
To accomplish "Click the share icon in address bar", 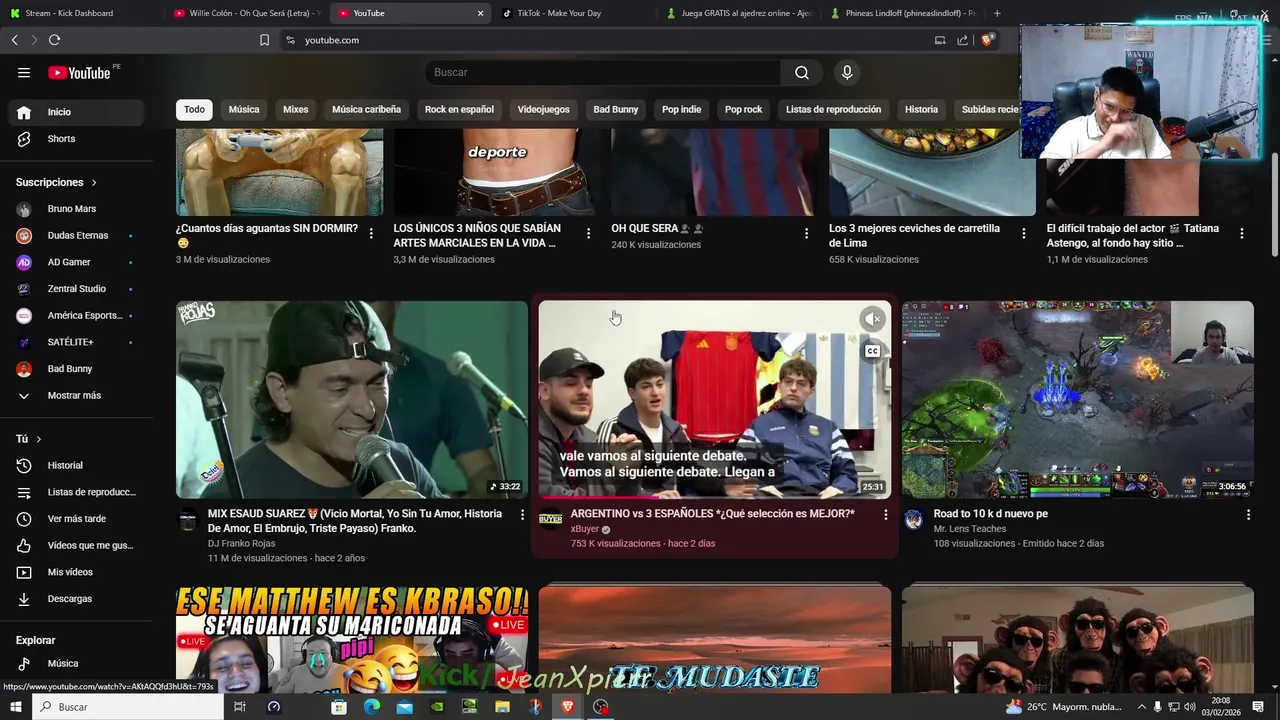I will pyautogui.click(x=962, y=40).
